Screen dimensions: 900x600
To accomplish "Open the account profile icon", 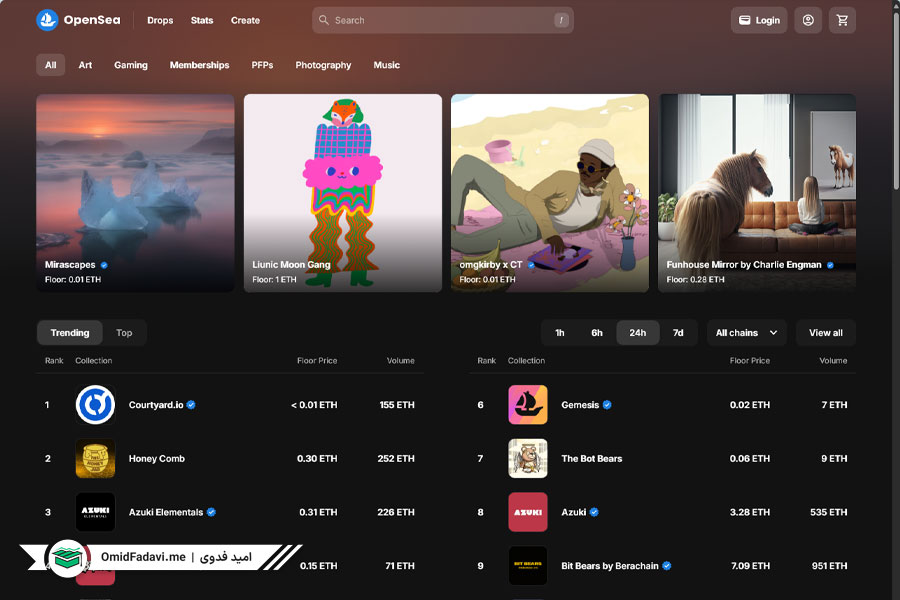I will [x=808, y=20].
